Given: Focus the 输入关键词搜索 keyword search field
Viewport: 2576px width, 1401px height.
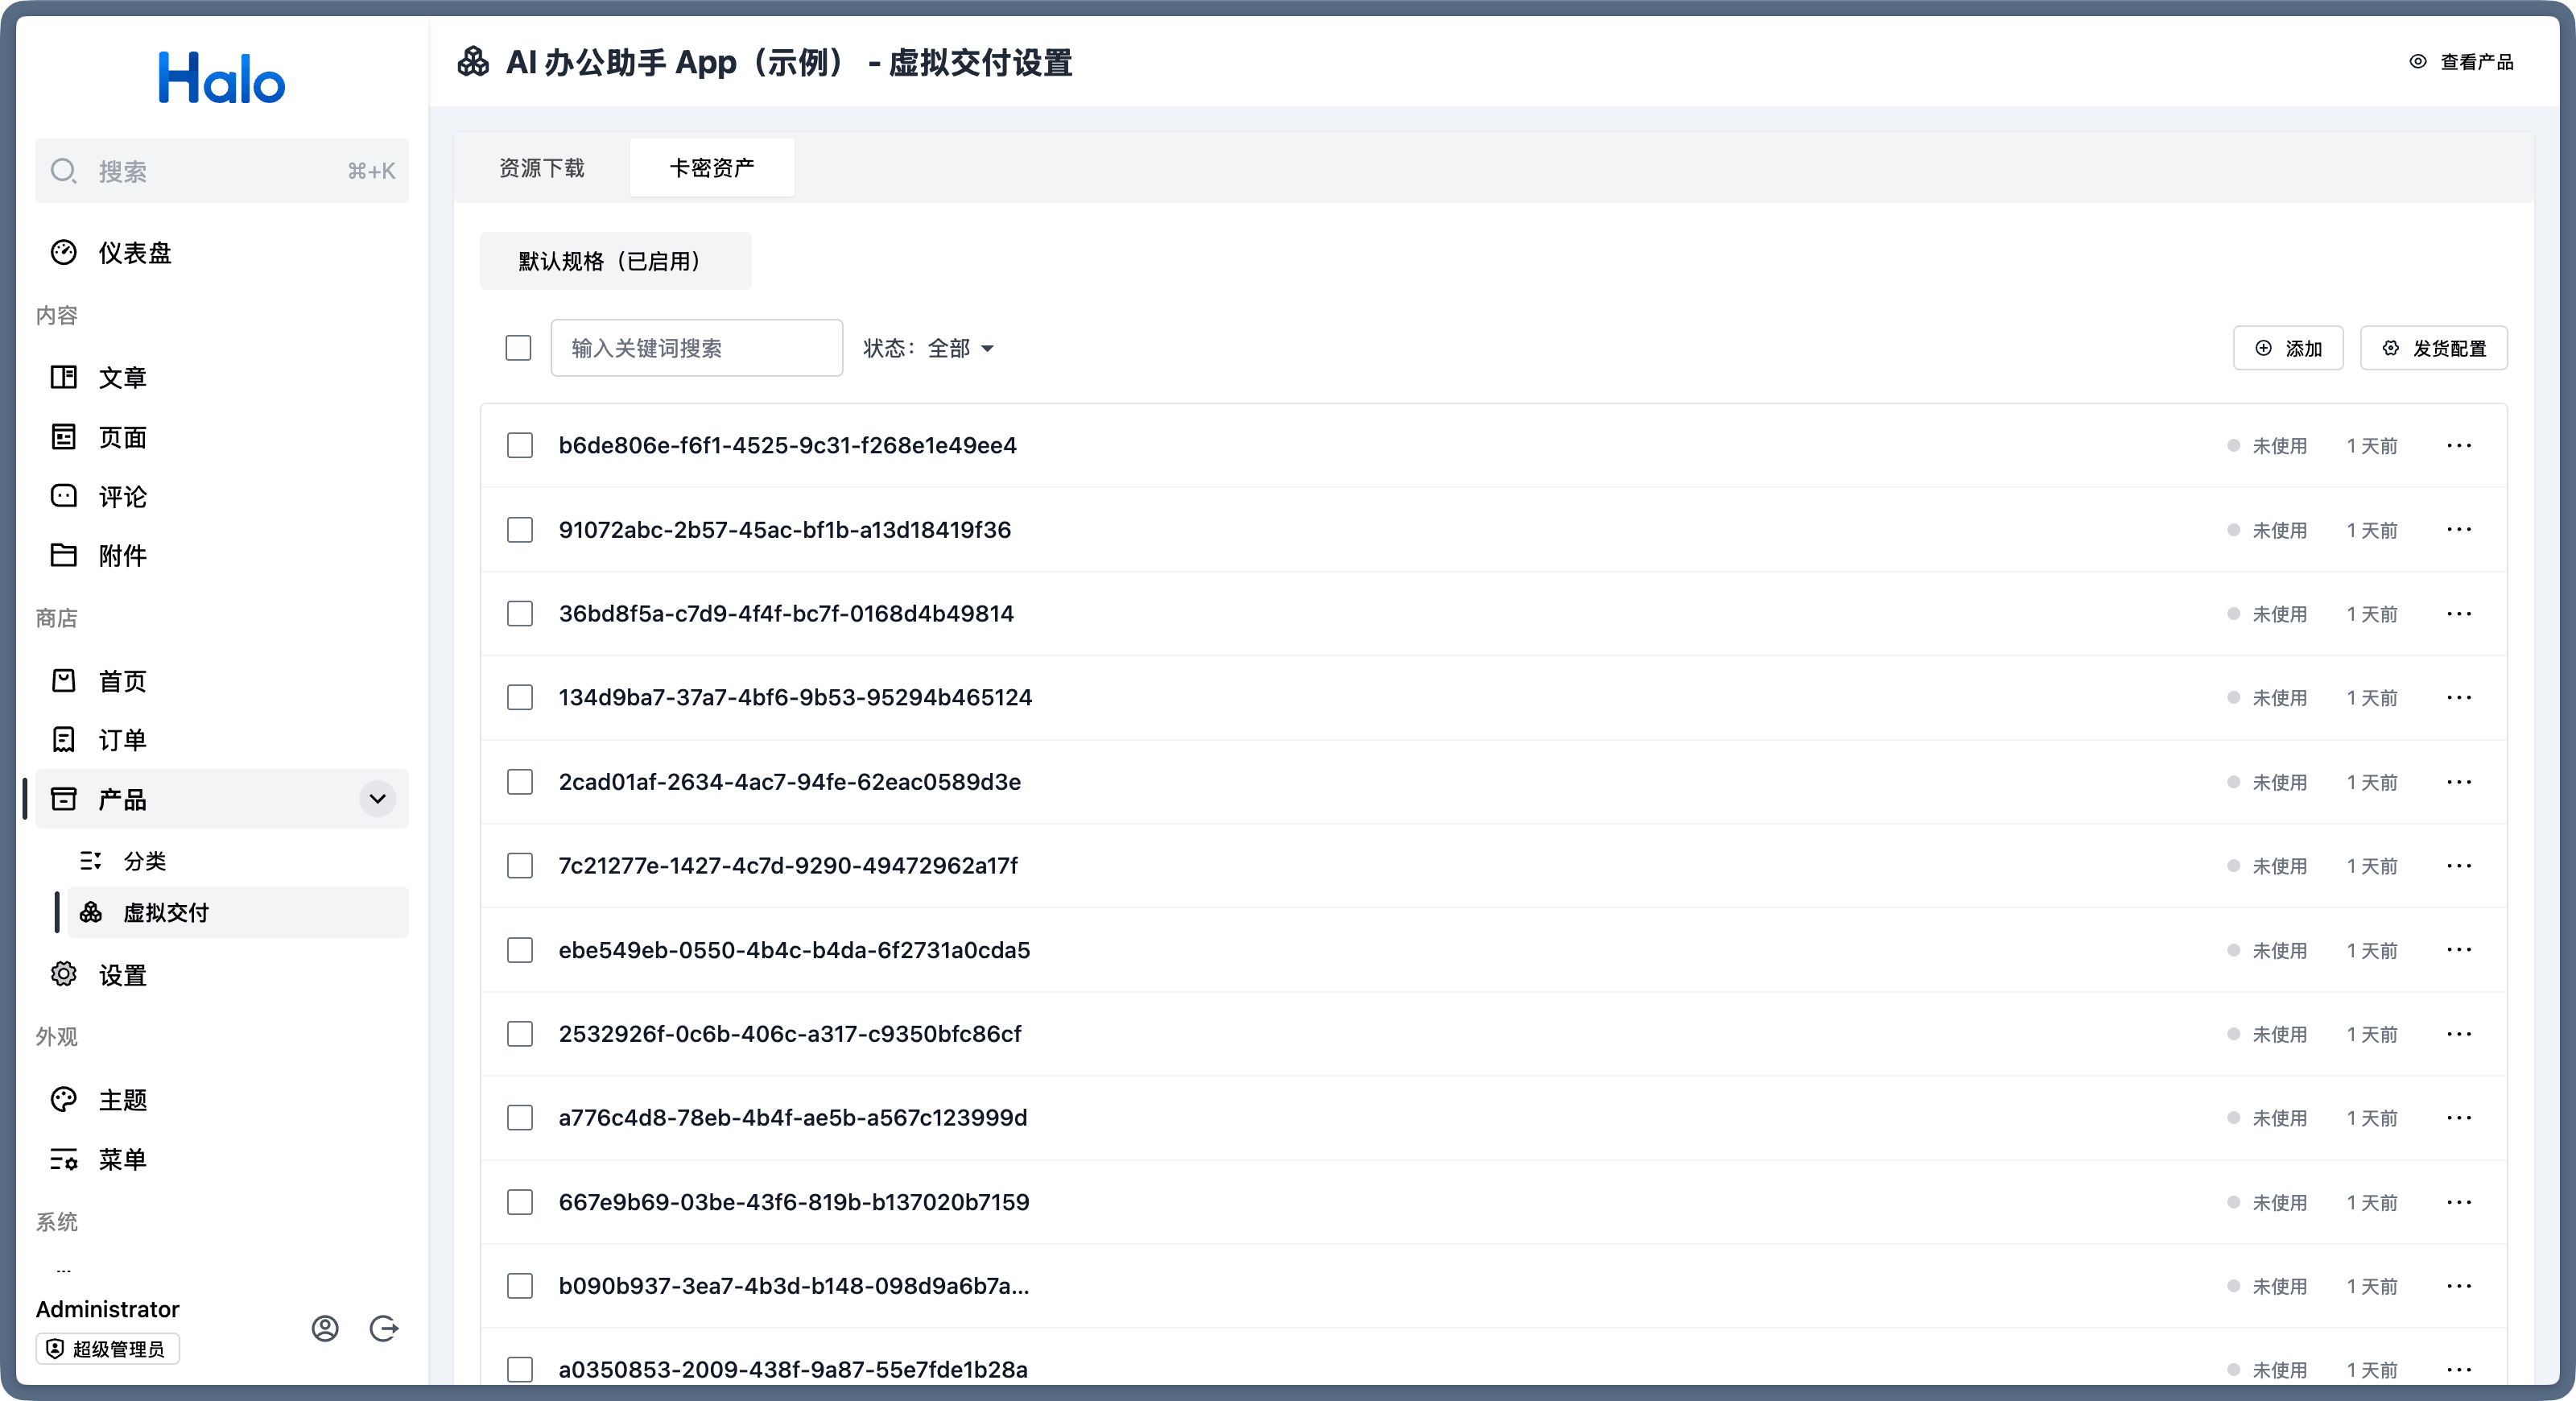Looking at the screenshot, I should coord(696,348).
